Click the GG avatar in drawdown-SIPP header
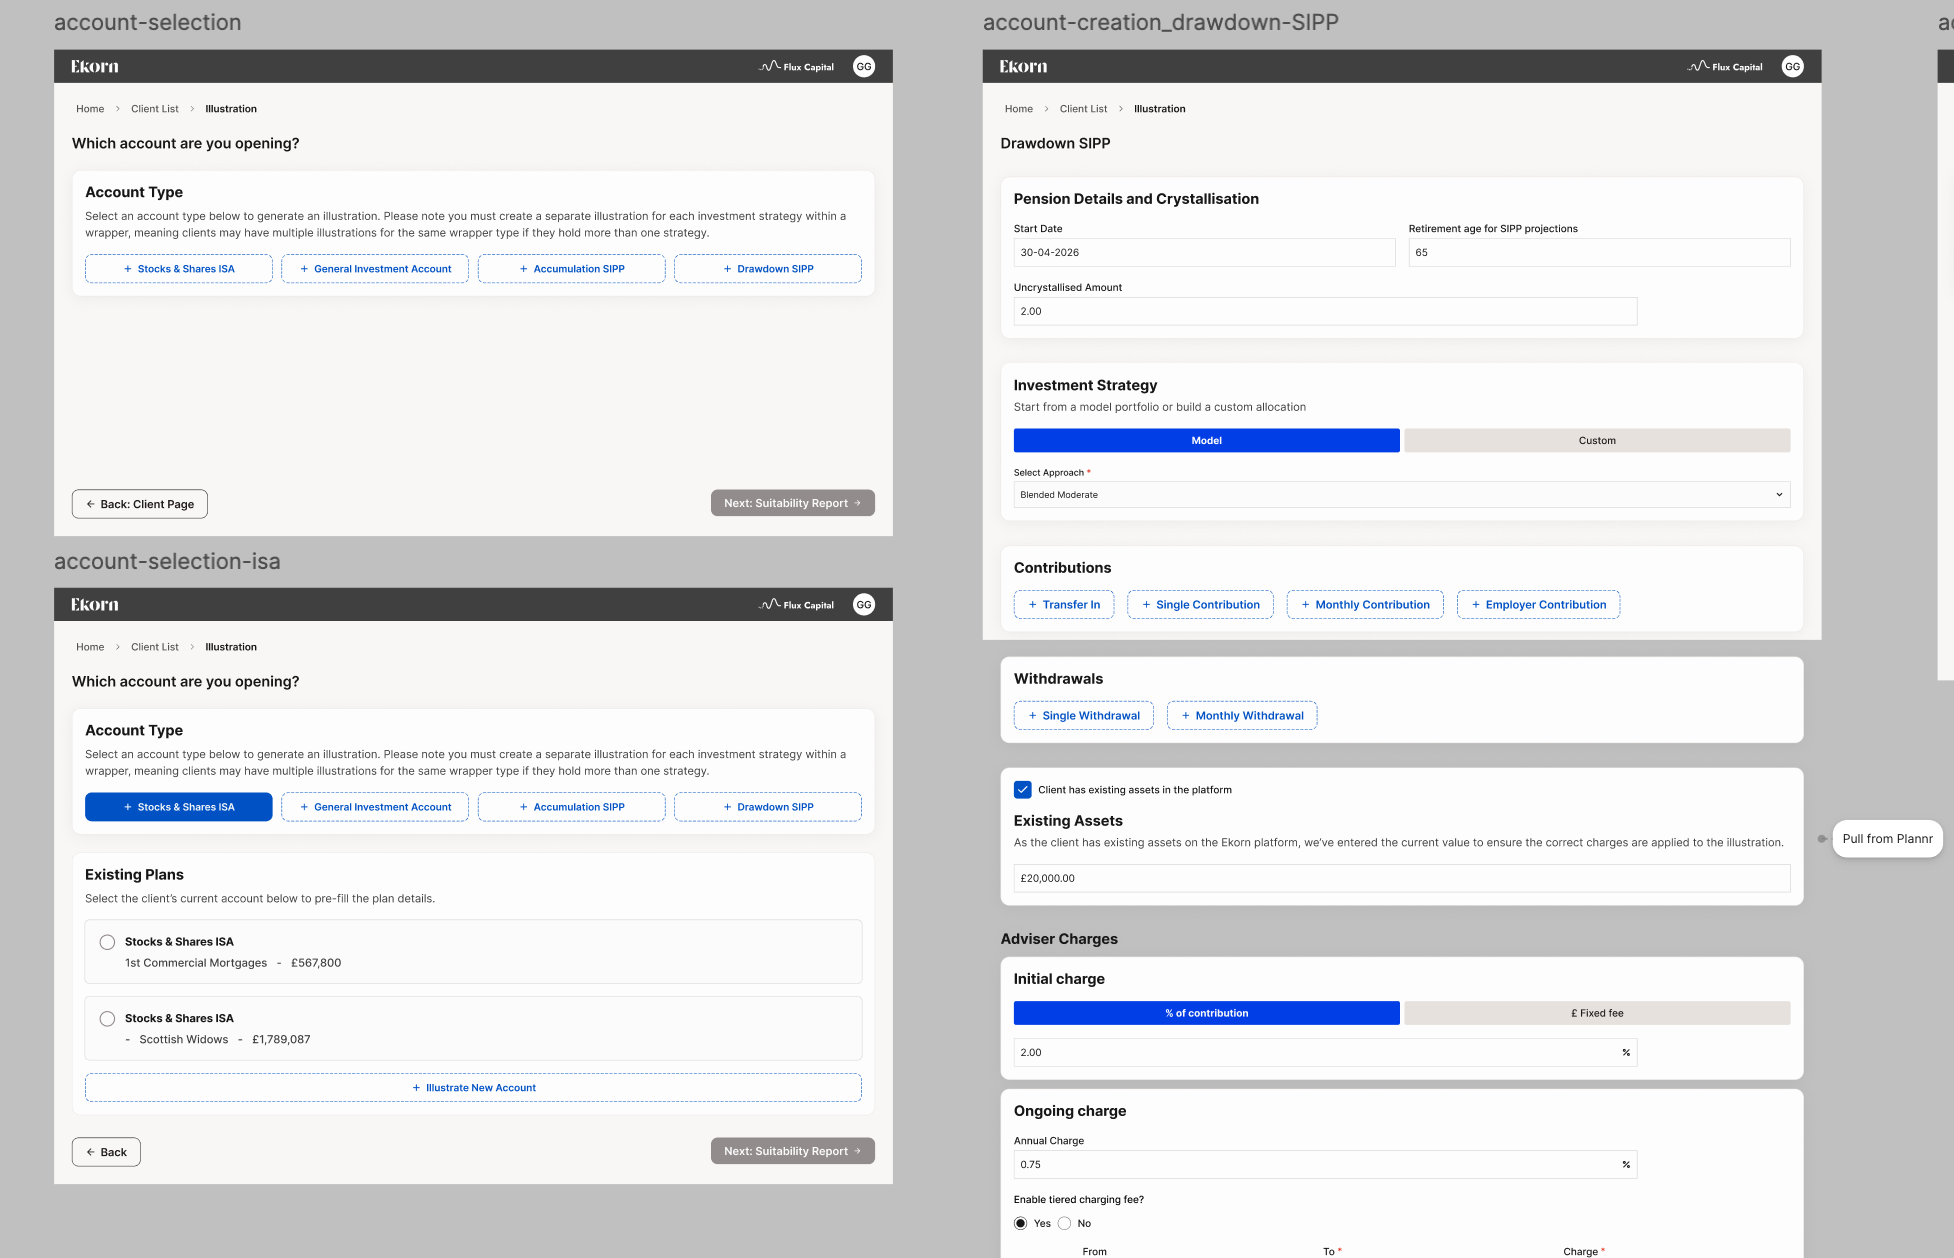Screen dimensions: 1954x1258 [x=1793, y=66]
